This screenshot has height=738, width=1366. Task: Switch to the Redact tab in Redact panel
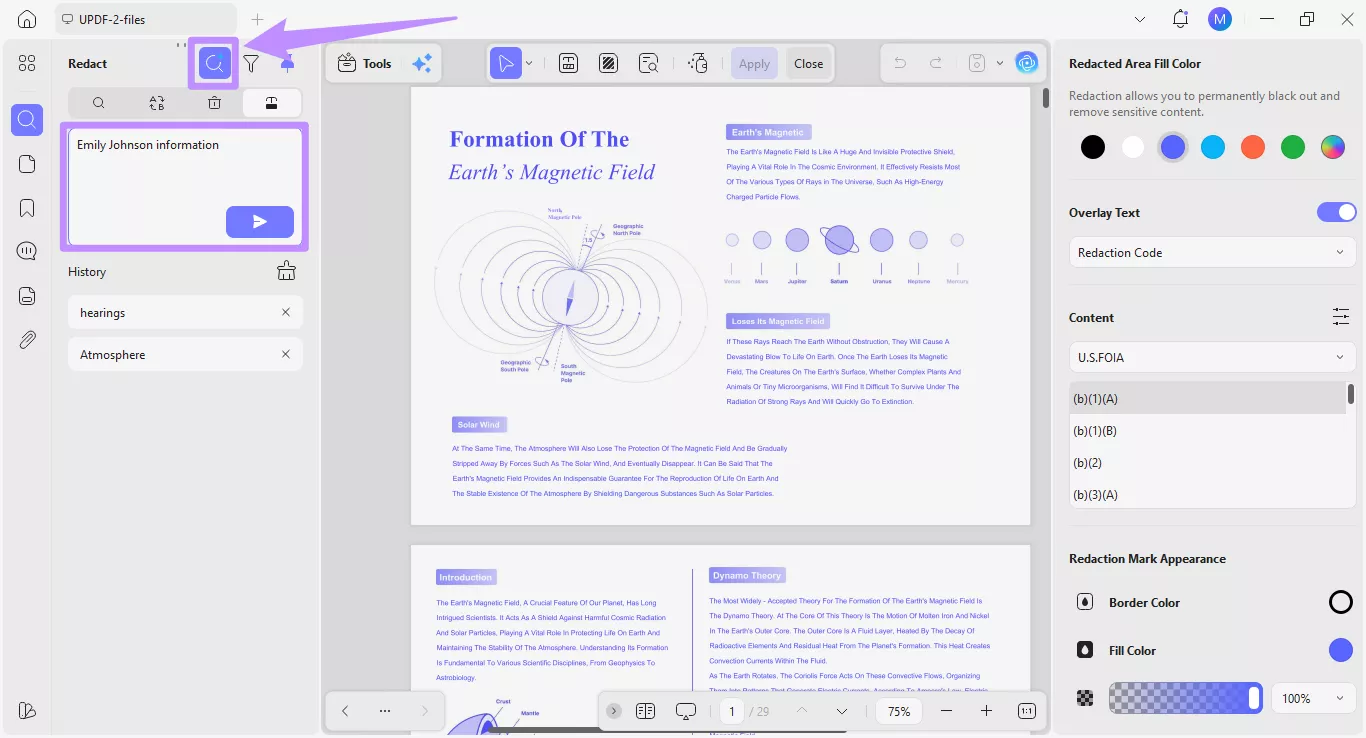pos(272,102)
